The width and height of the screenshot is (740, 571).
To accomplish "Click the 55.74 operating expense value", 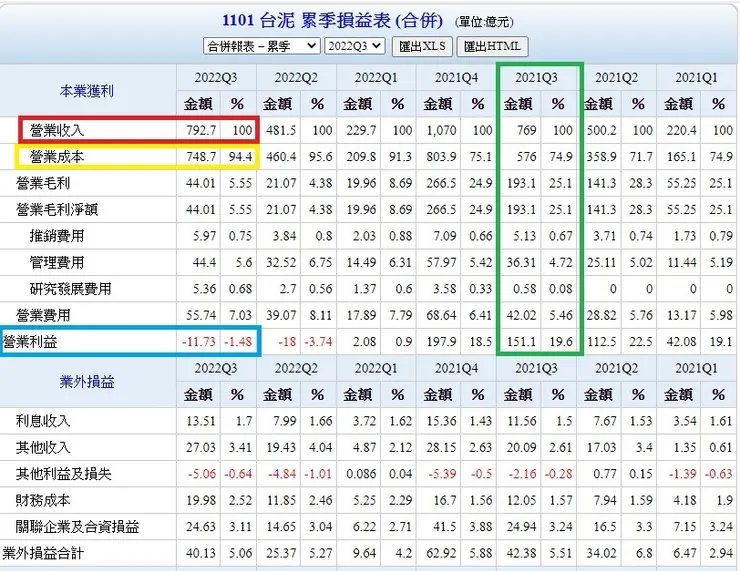I will tap(201, 315).
